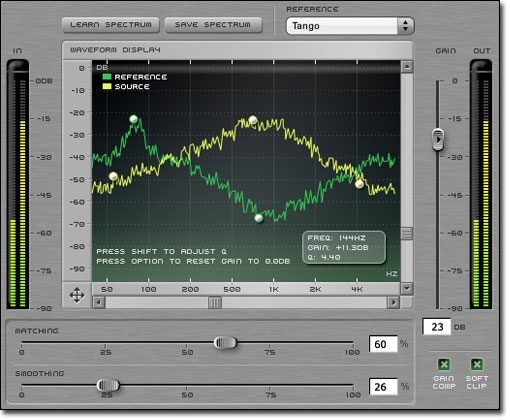Click the 50 tick on Smoothing scale
The height and width of the screenshot is (420, 510).
tap(187, 395)
